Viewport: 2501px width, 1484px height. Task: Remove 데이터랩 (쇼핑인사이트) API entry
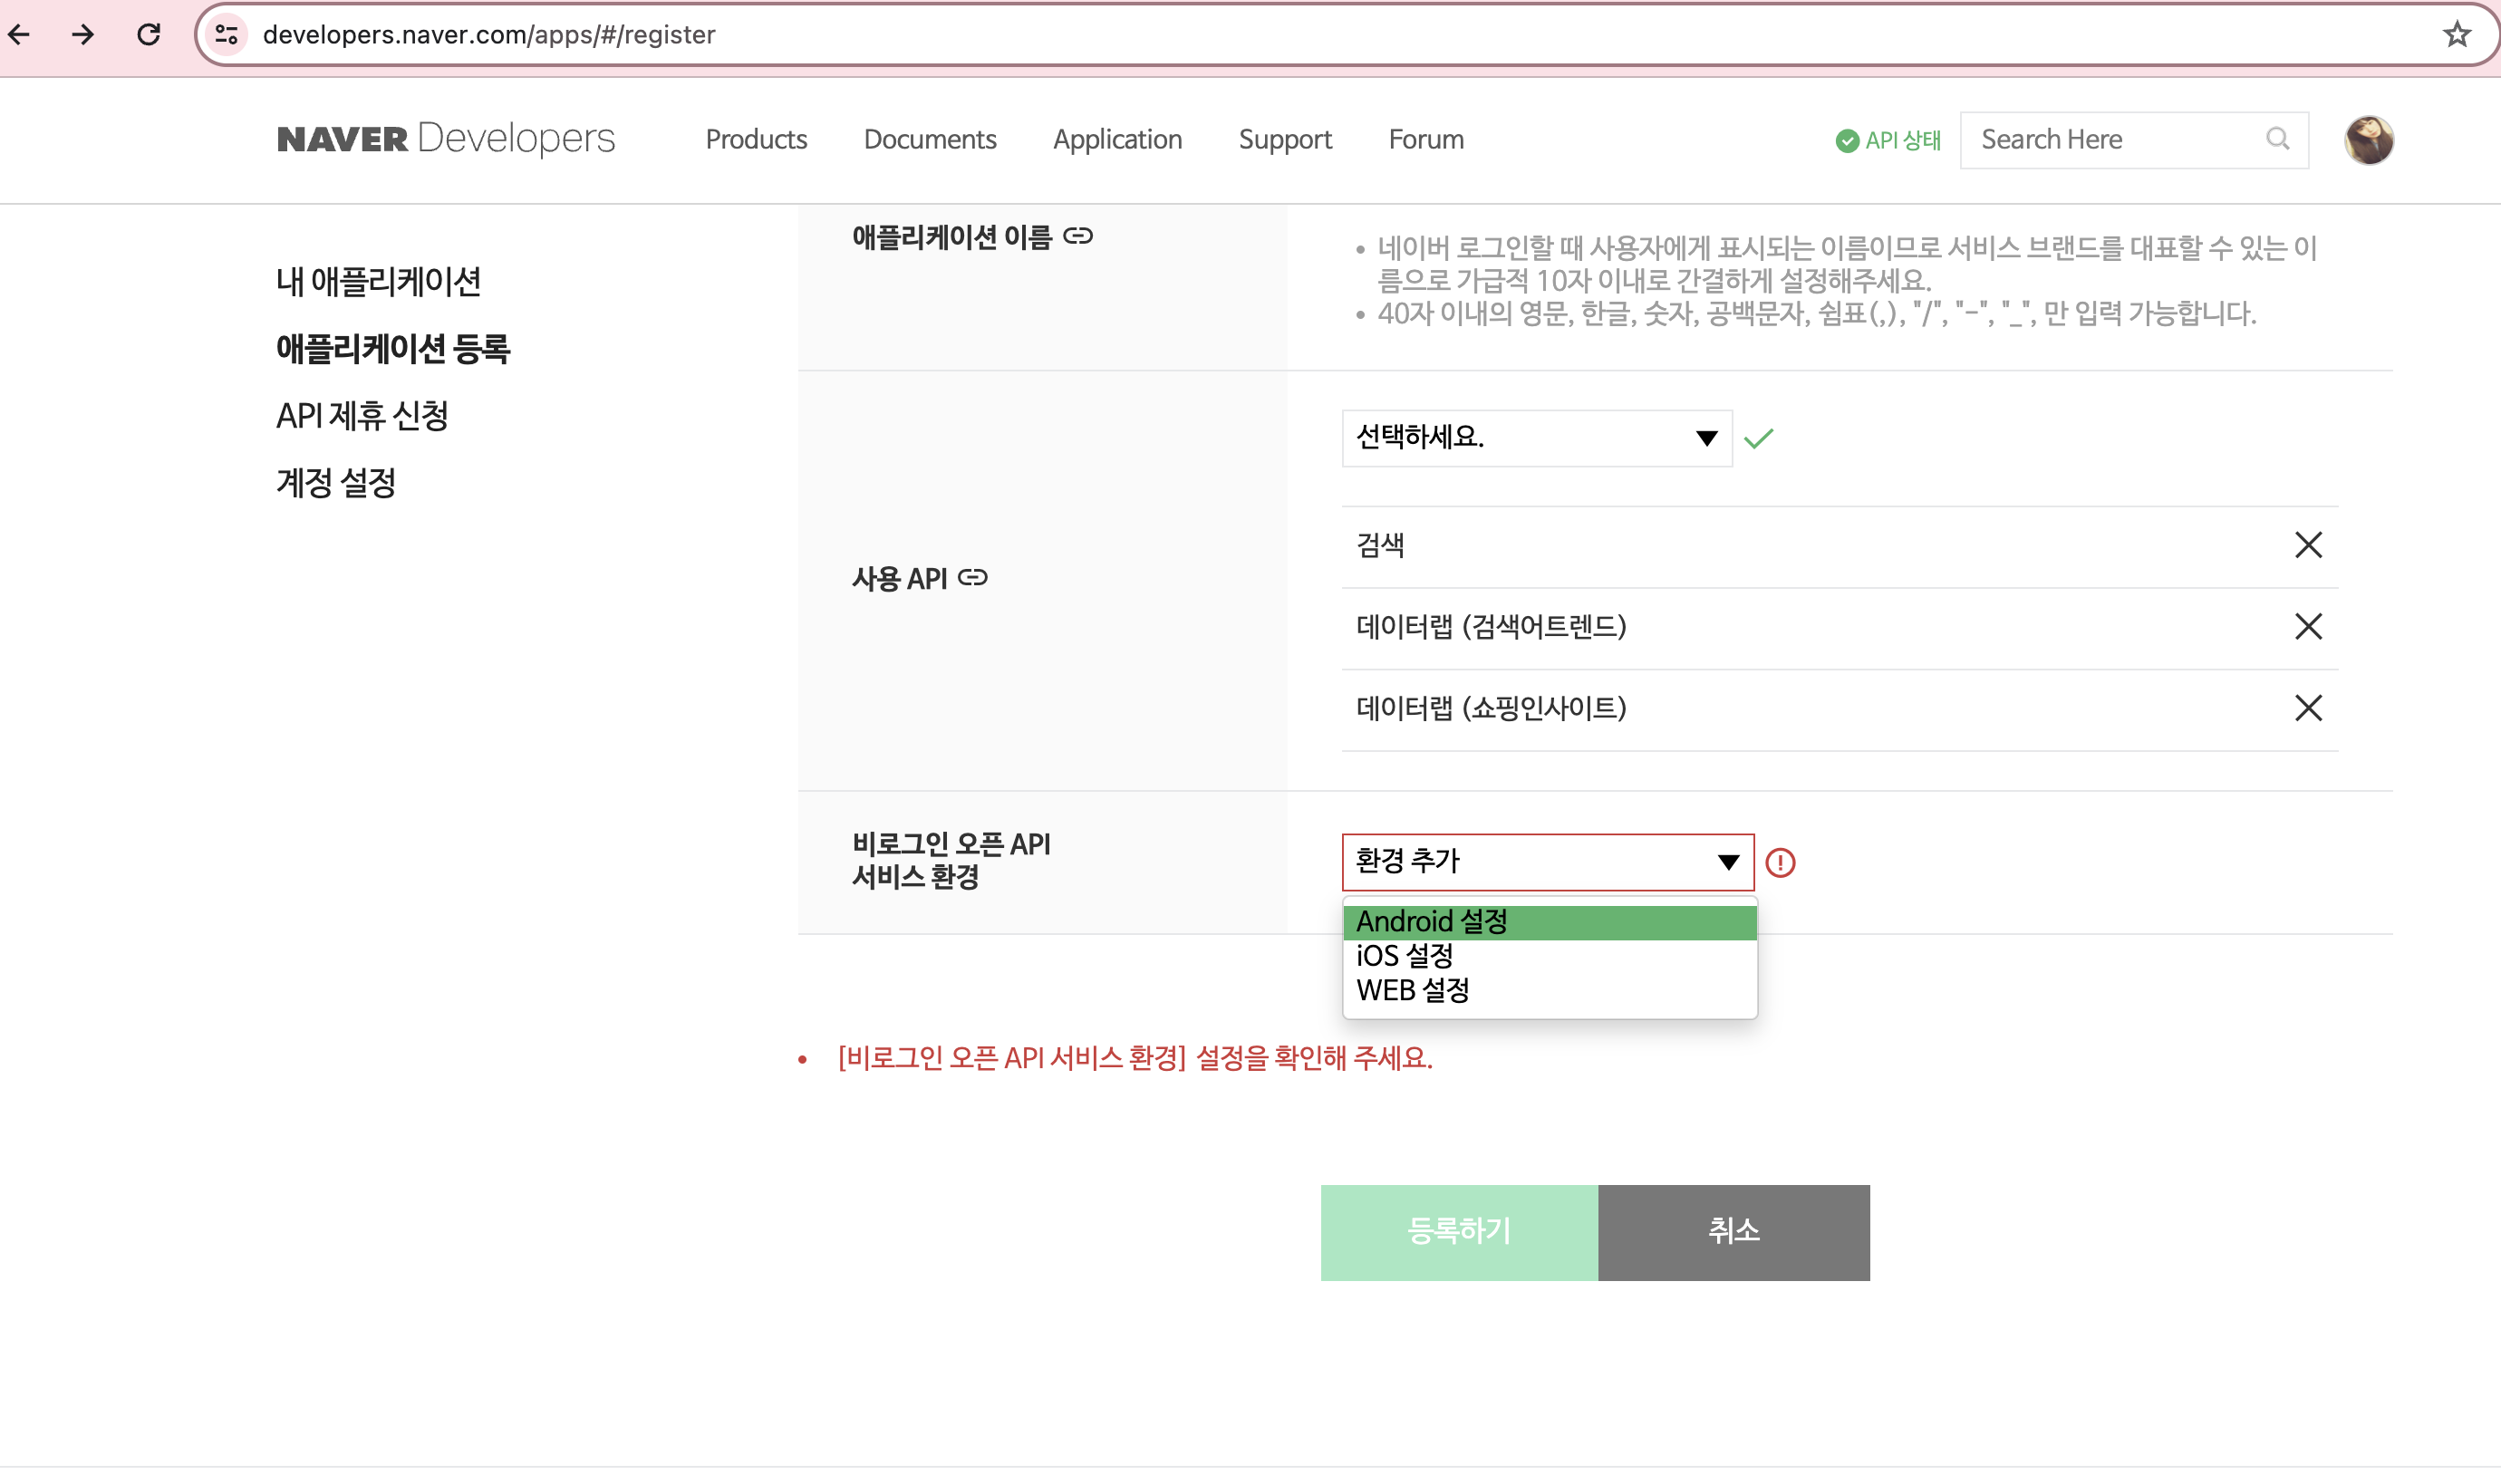(x=2307, y=708)
